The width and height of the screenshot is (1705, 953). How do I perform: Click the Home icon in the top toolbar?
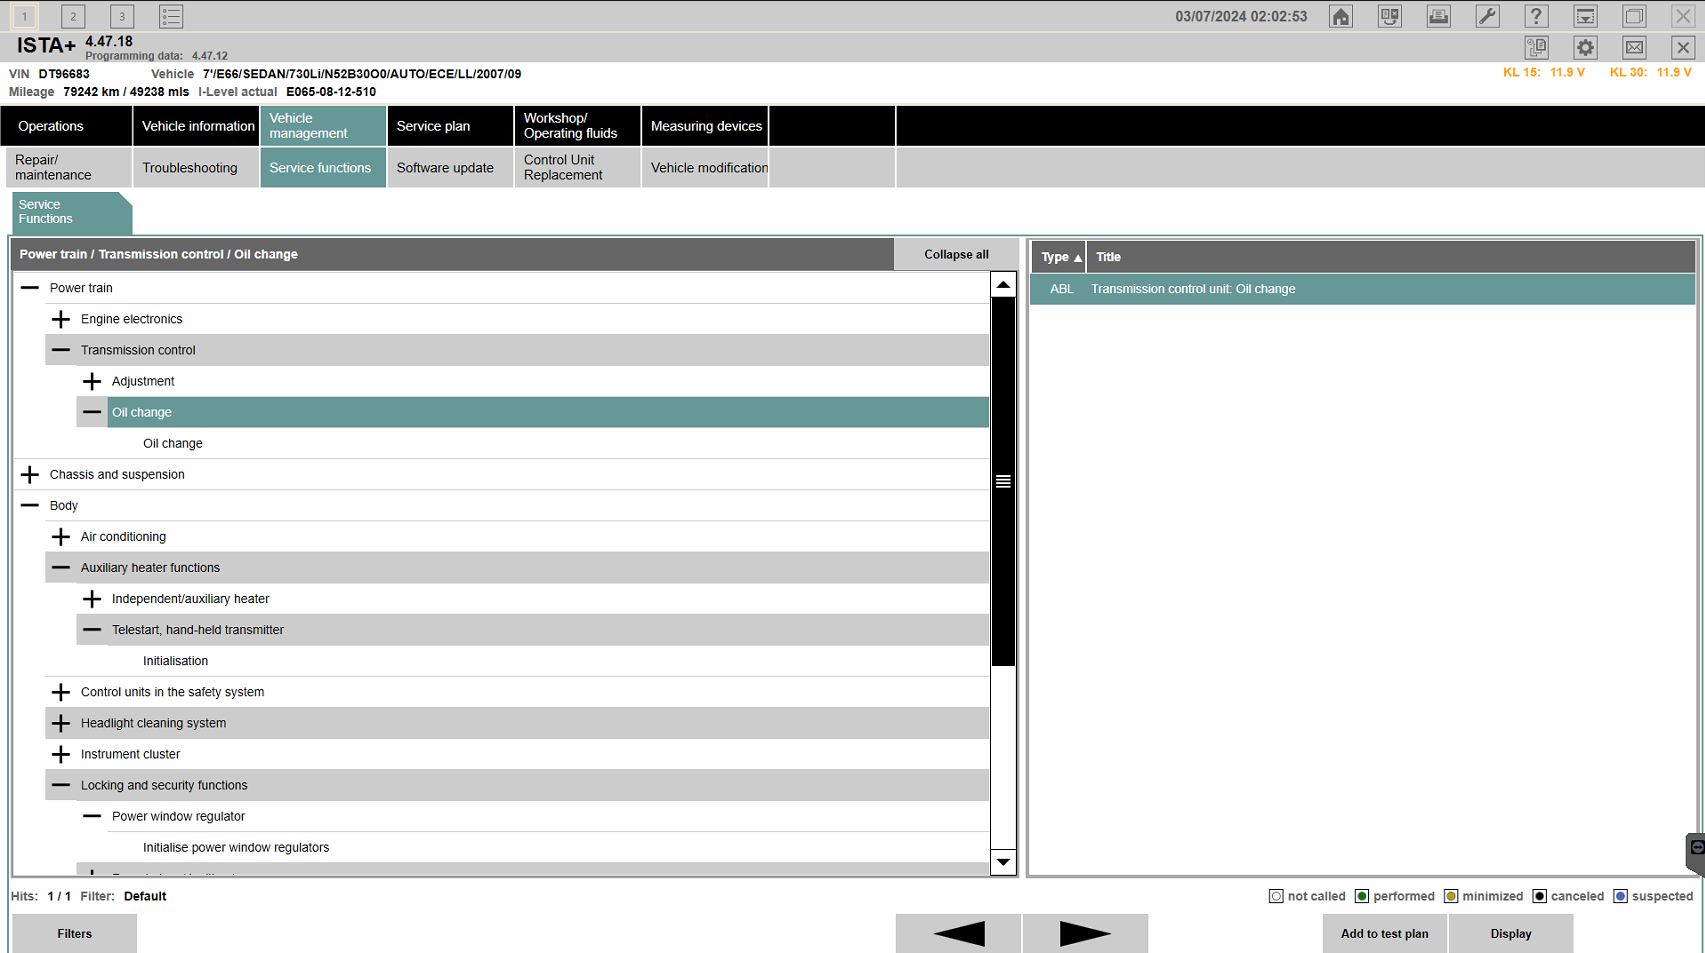click(x=1341, y=16)
